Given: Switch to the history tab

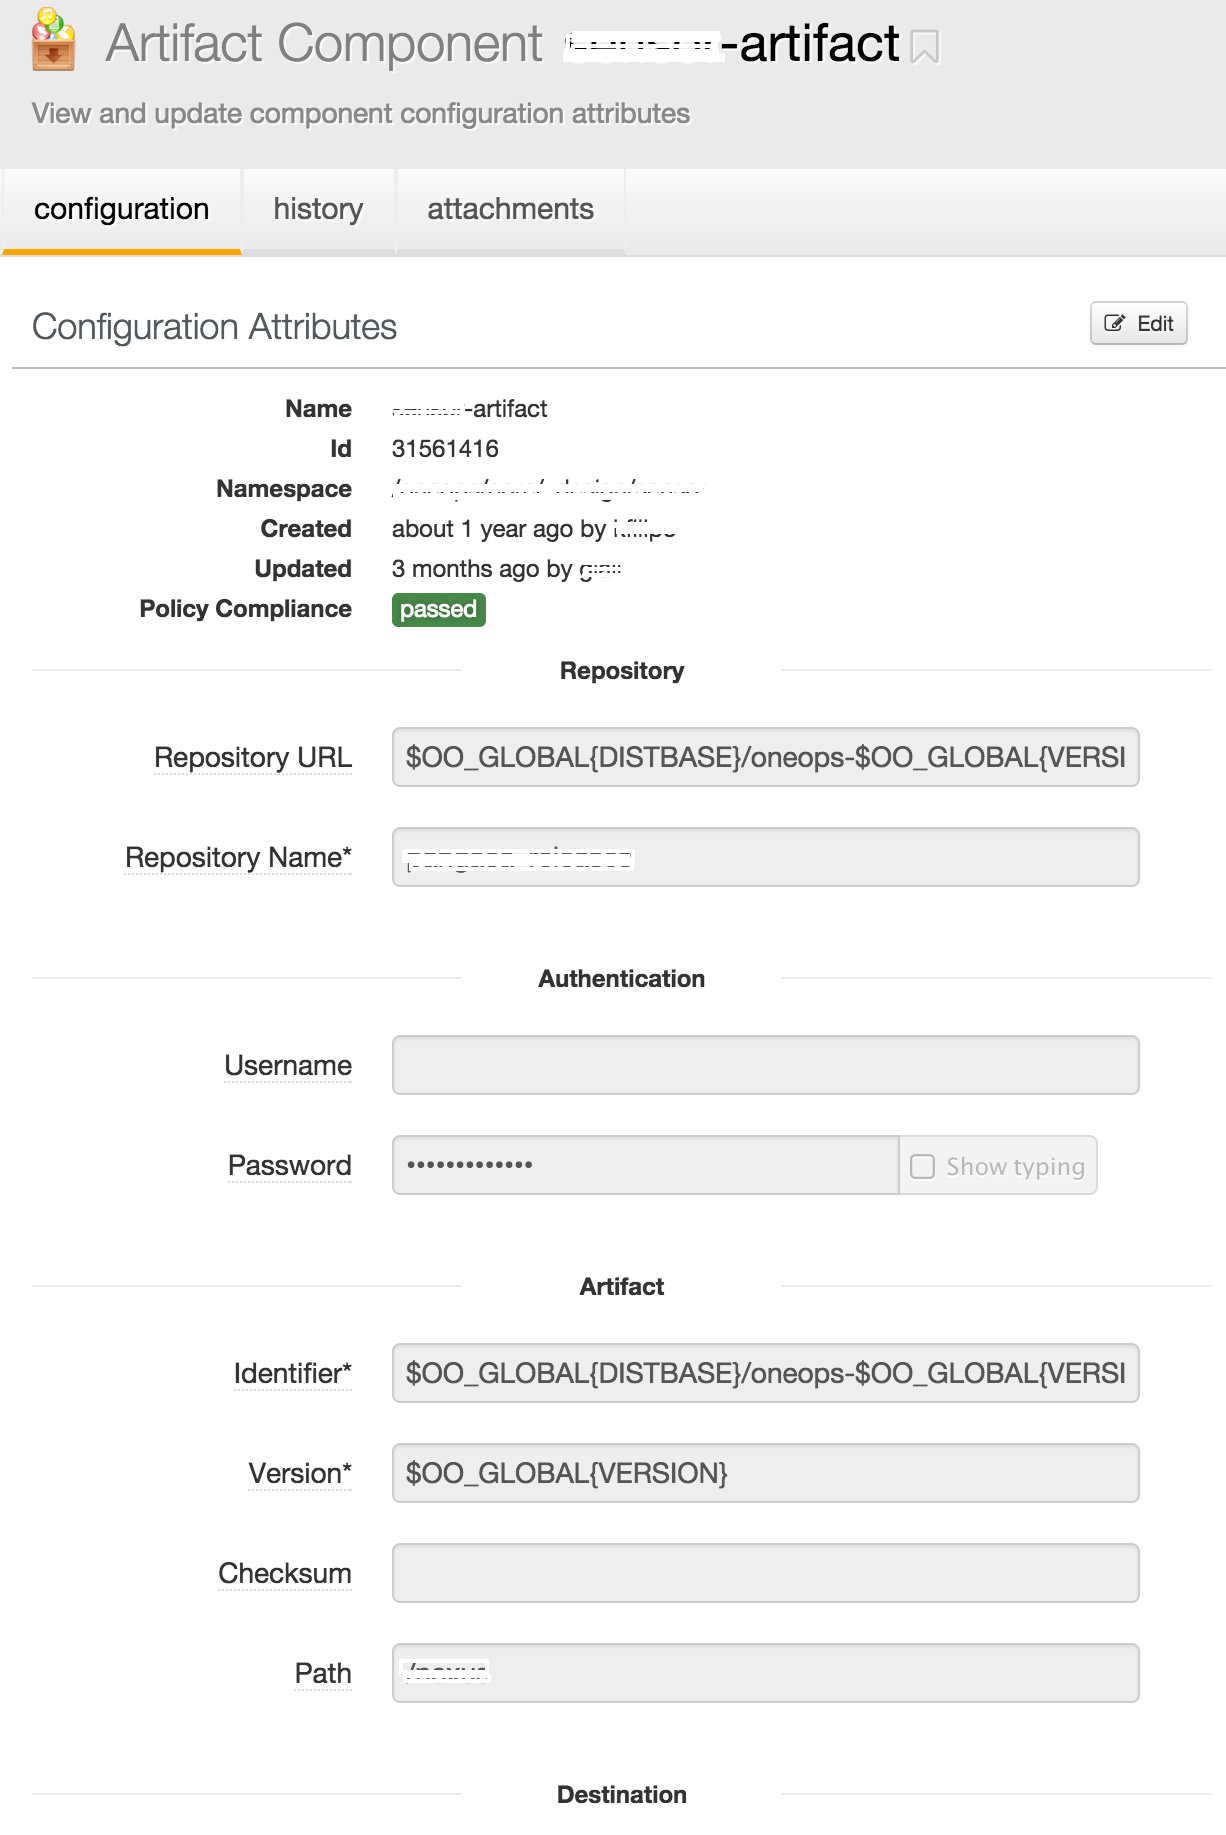Looking at the screenshot, I should [x=318, y=209].
